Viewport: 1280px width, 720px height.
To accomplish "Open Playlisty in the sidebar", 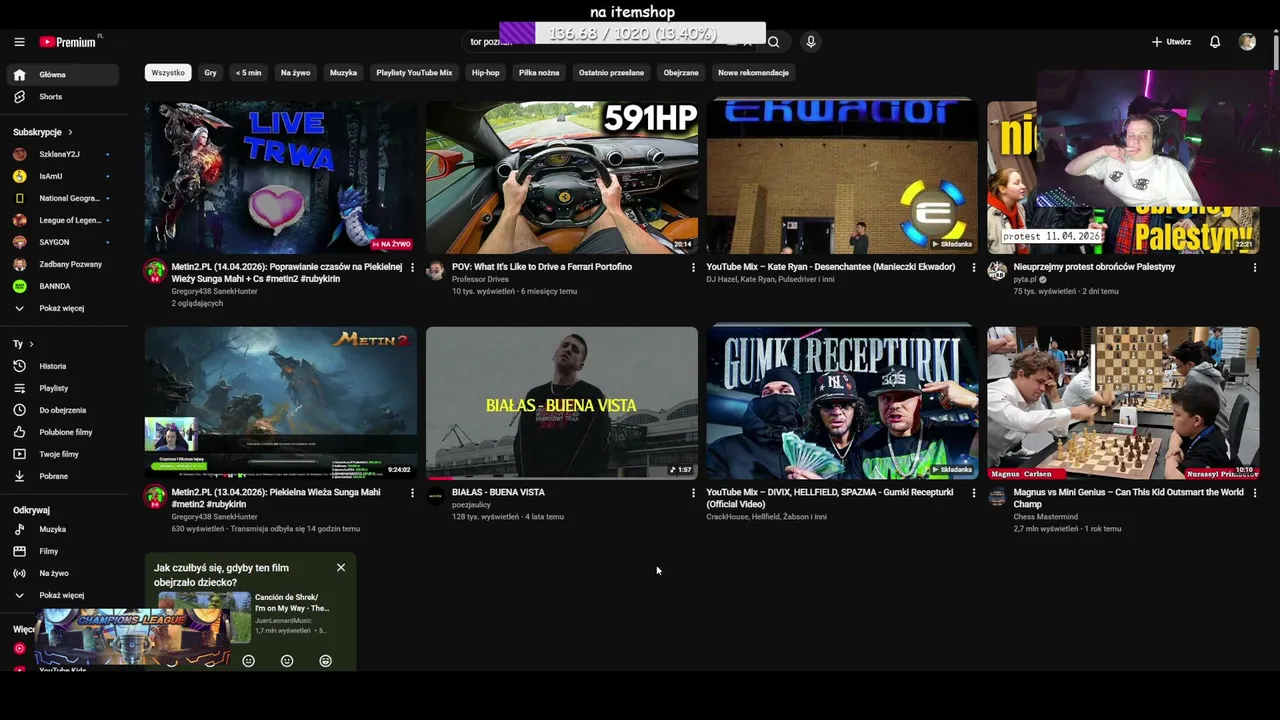I will click(x=63, y=388).
